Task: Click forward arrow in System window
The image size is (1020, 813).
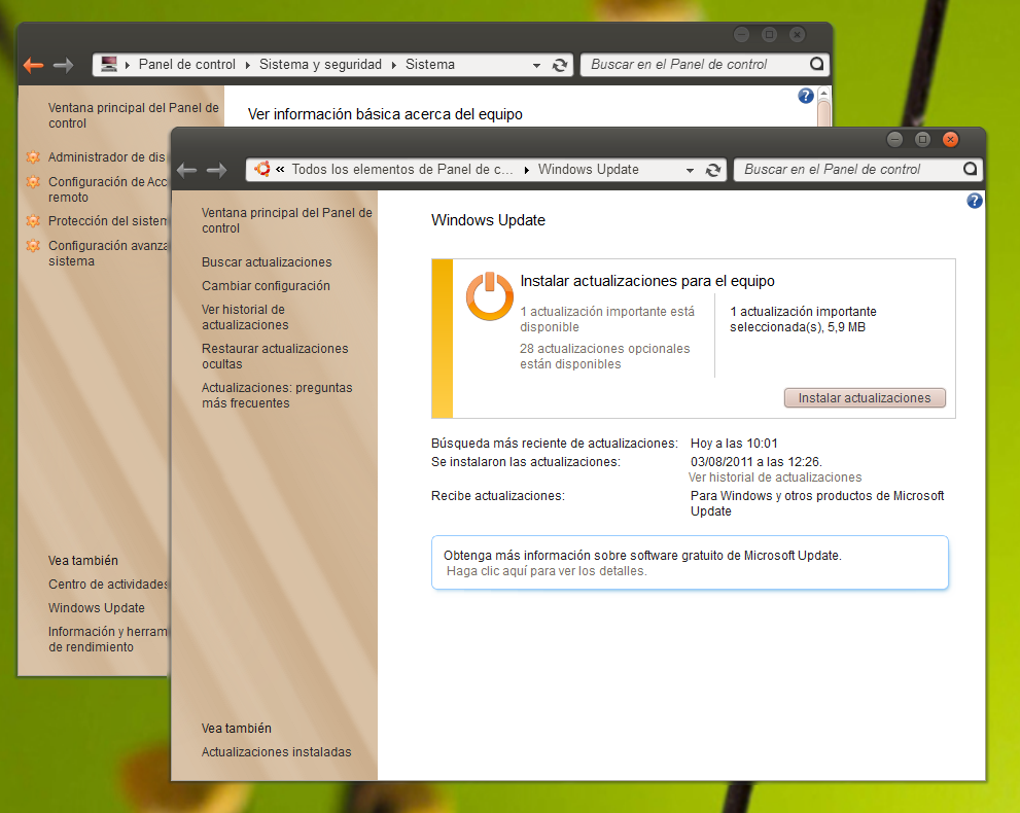Action: coord(63,65)
